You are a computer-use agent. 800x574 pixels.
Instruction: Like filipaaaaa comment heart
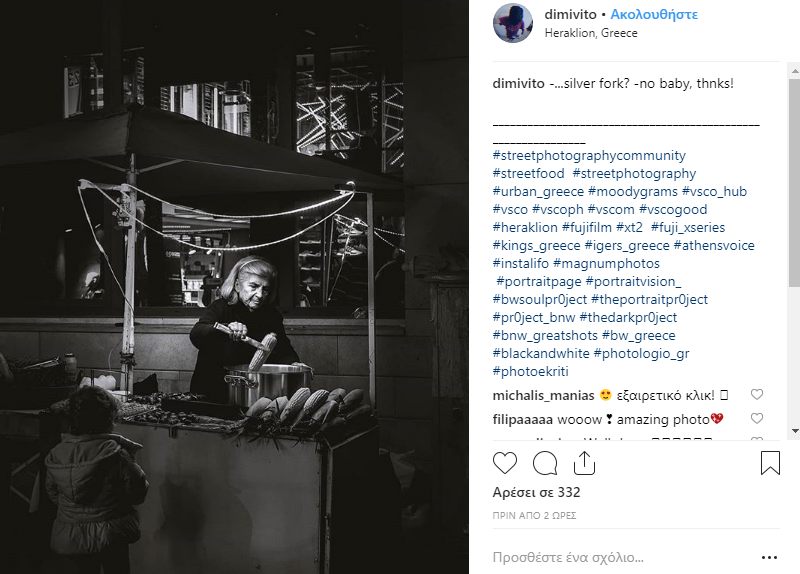coord(757,418)
